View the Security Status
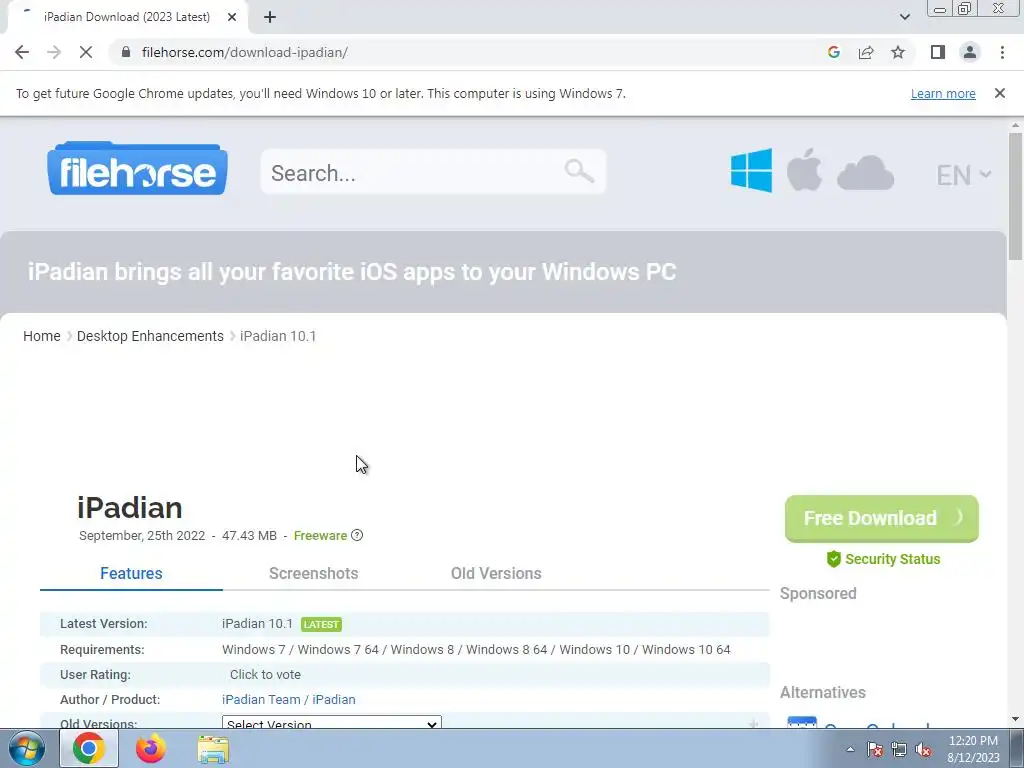 pyautogui.click(x=883, y=559)
